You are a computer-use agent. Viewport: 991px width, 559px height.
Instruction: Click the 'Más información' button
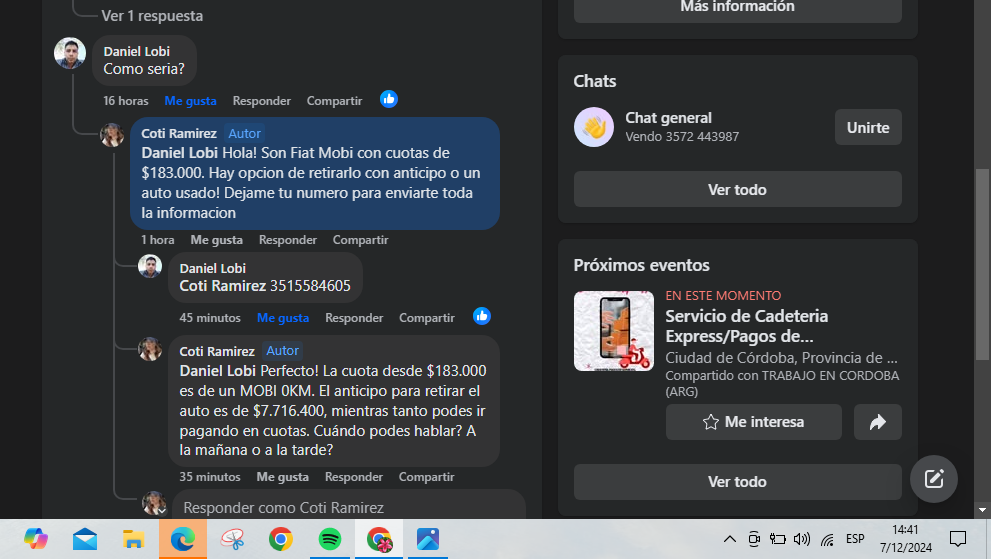(738, 9)
